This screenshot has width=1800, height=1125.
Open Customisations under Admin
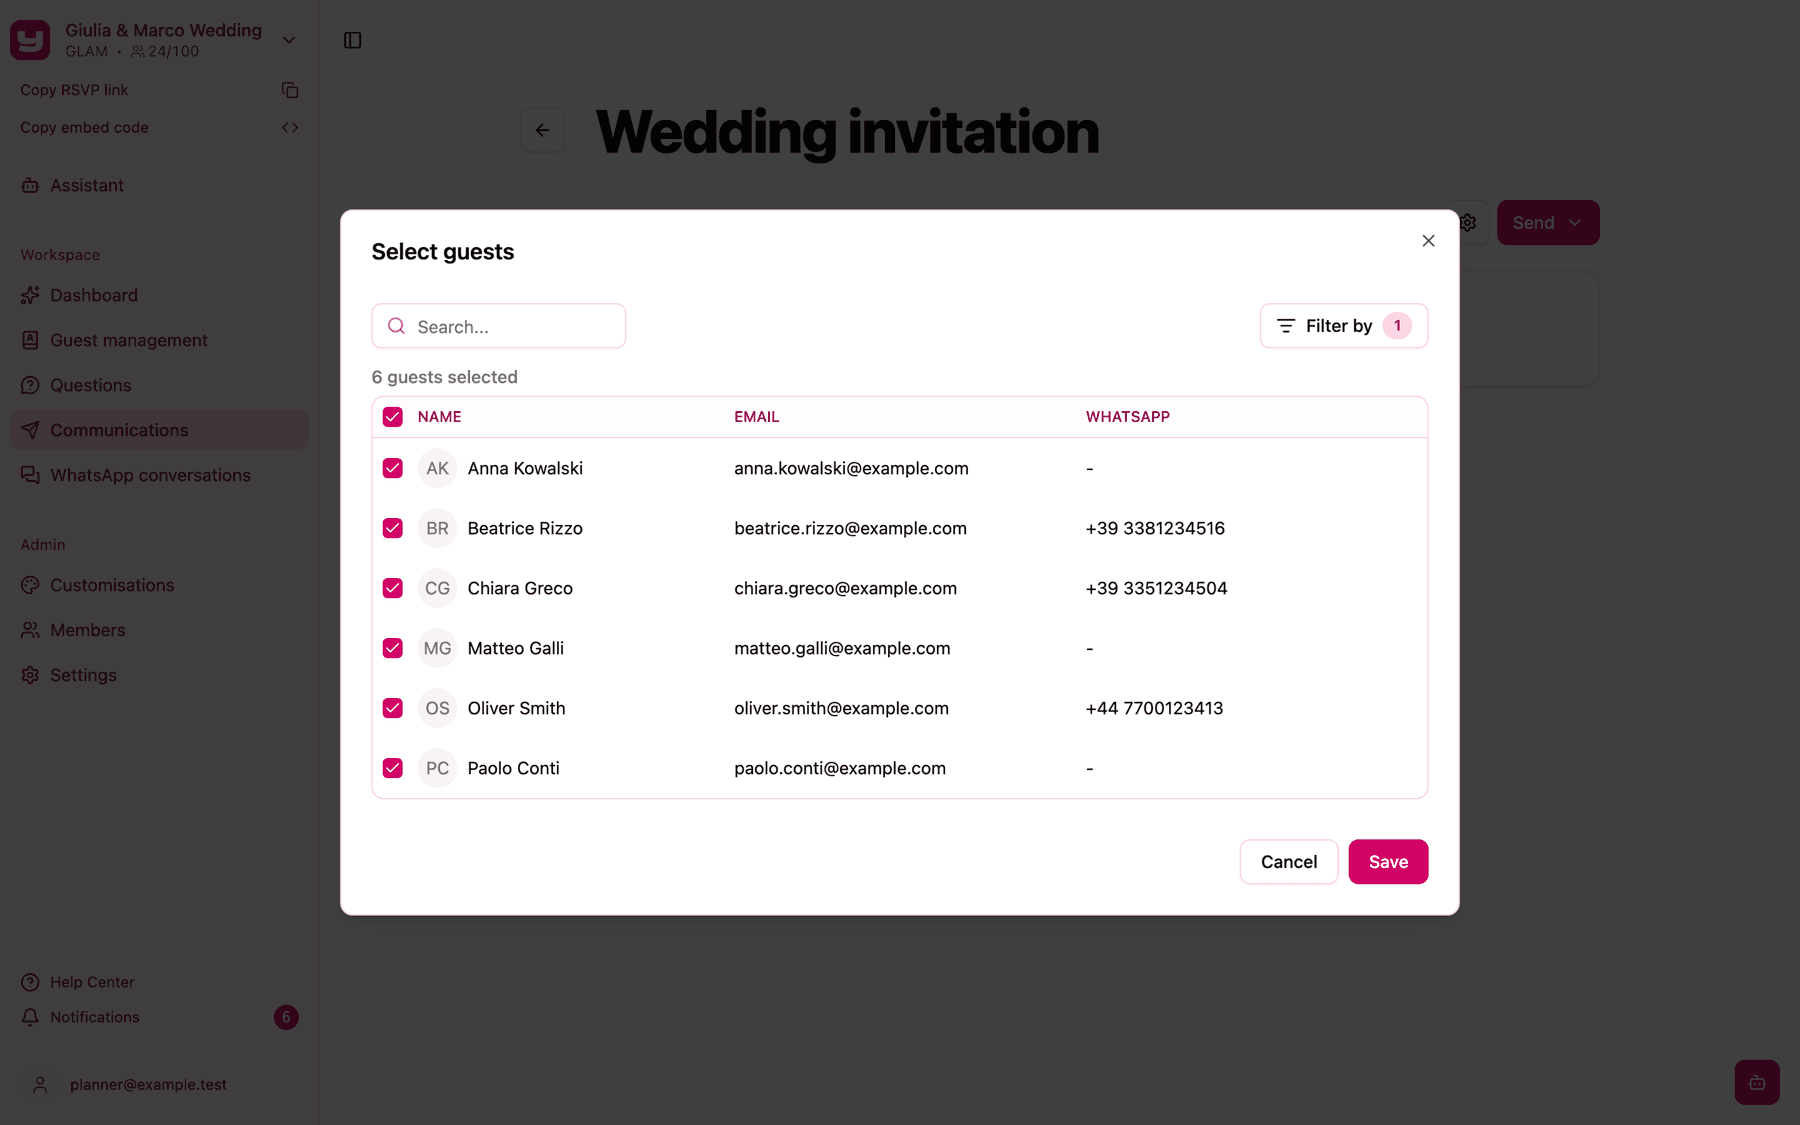(x=160, y=585)
